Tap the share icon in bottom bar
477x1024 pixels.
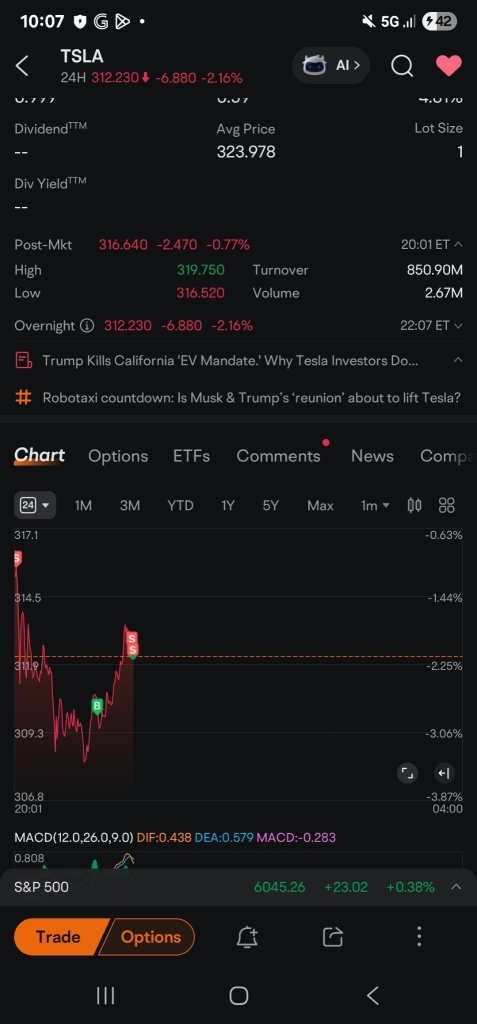[x=333, y=937]
